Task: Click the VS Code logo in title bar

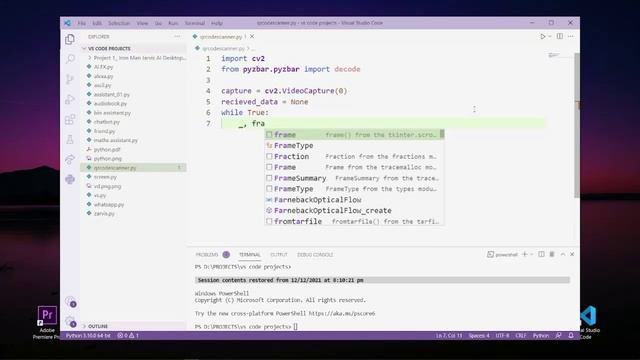Action: pos(67,23)
